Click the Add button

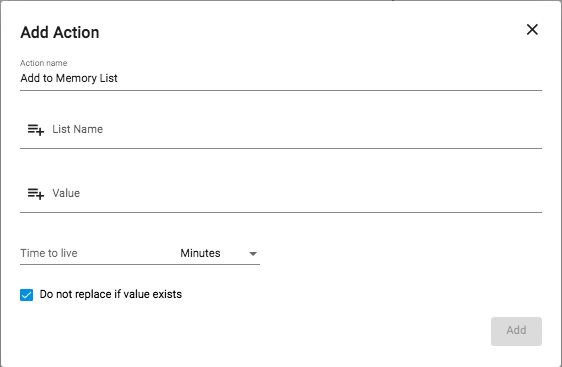(x=516, y=331)
